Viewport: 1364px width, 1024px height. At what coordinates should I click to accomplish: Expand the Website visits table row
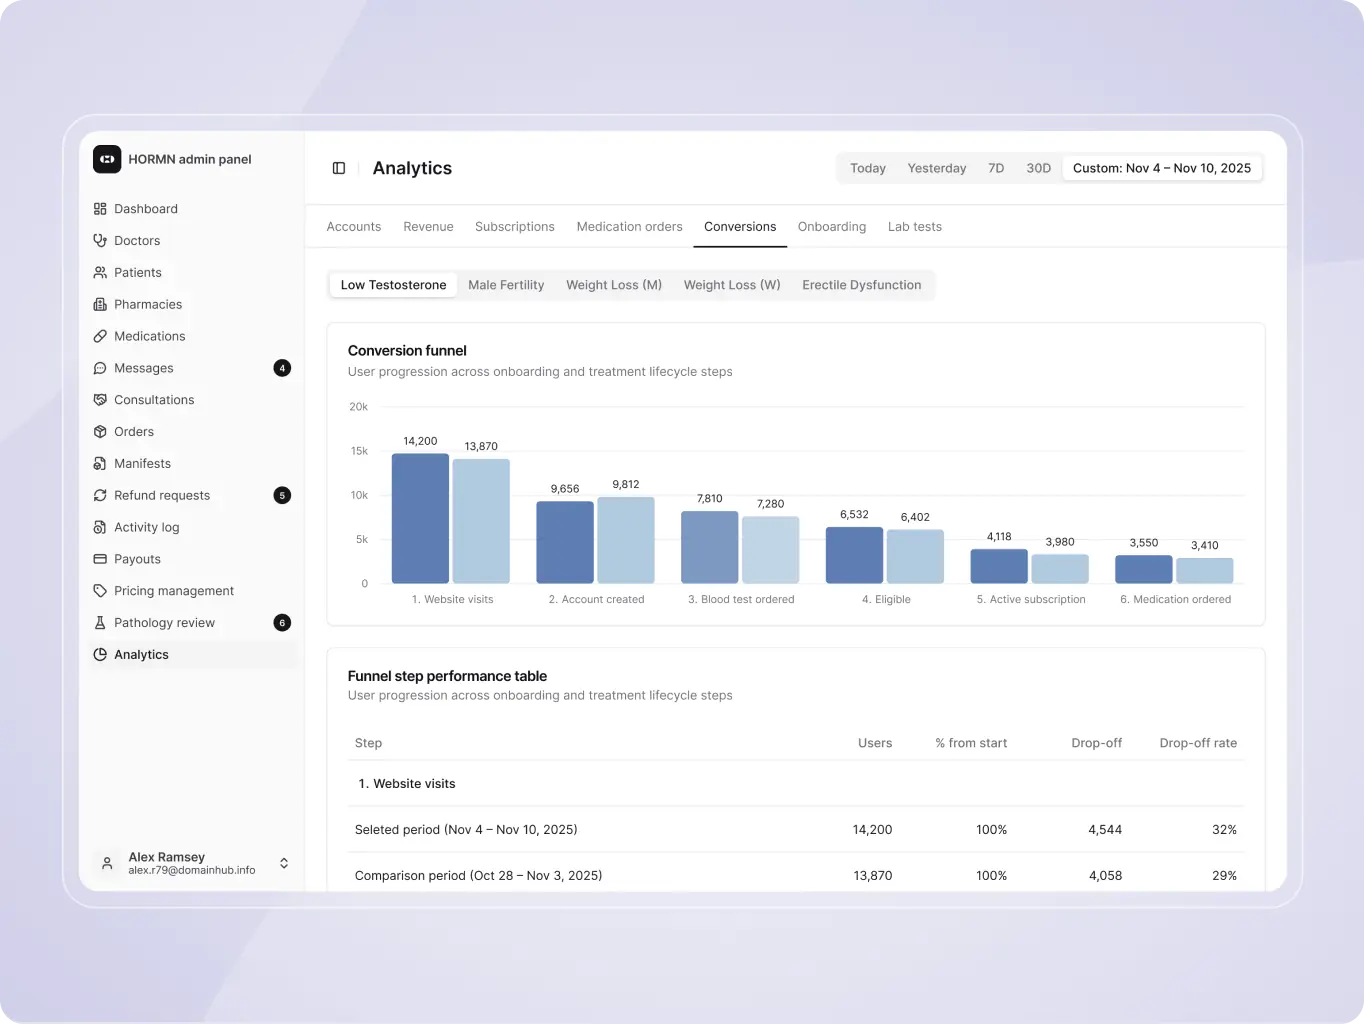coord(406,784)
